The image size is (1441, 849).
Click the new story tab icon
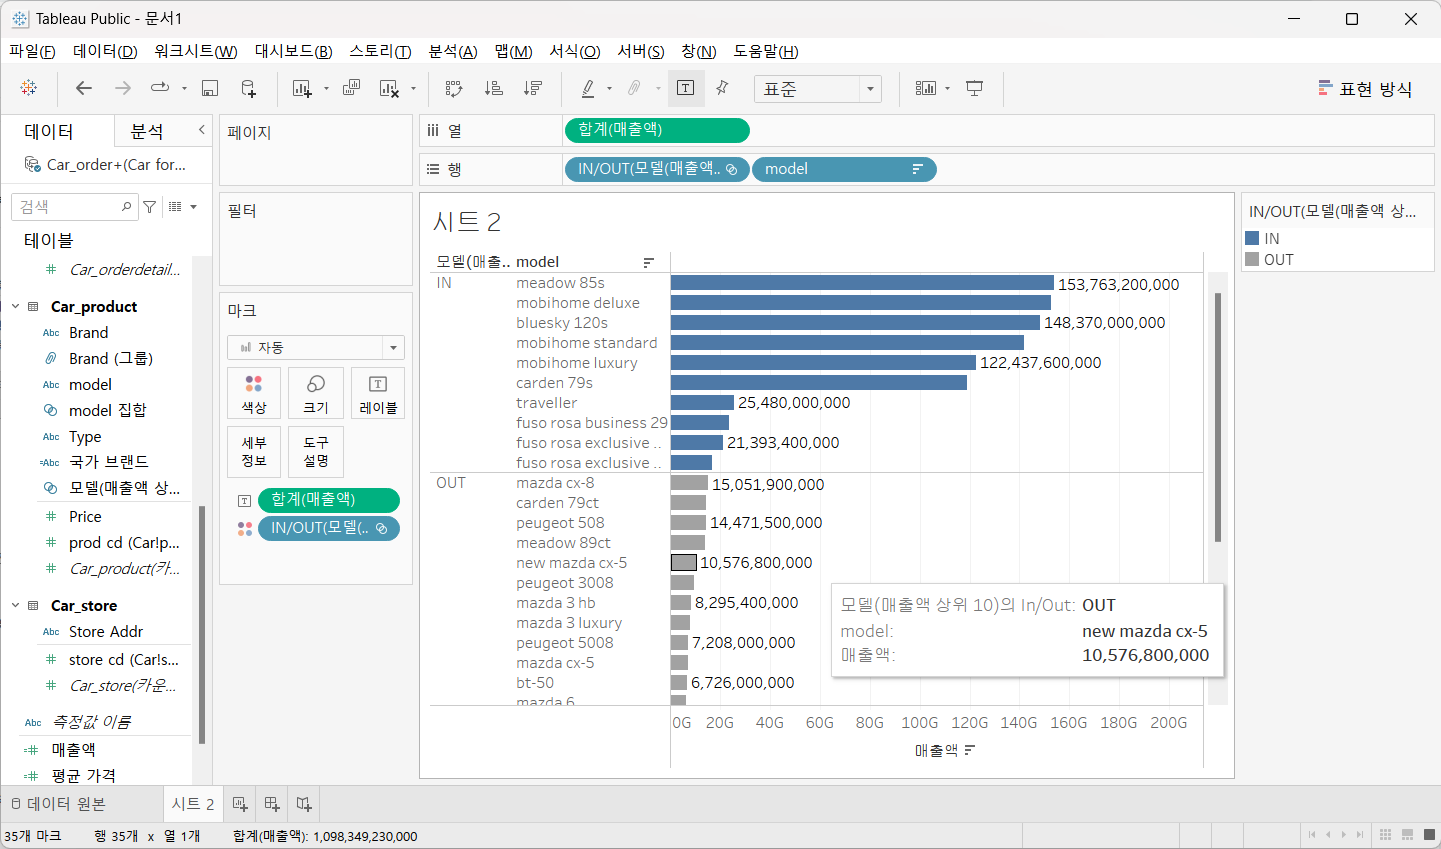pyautogui.click(x=304, y=804)
